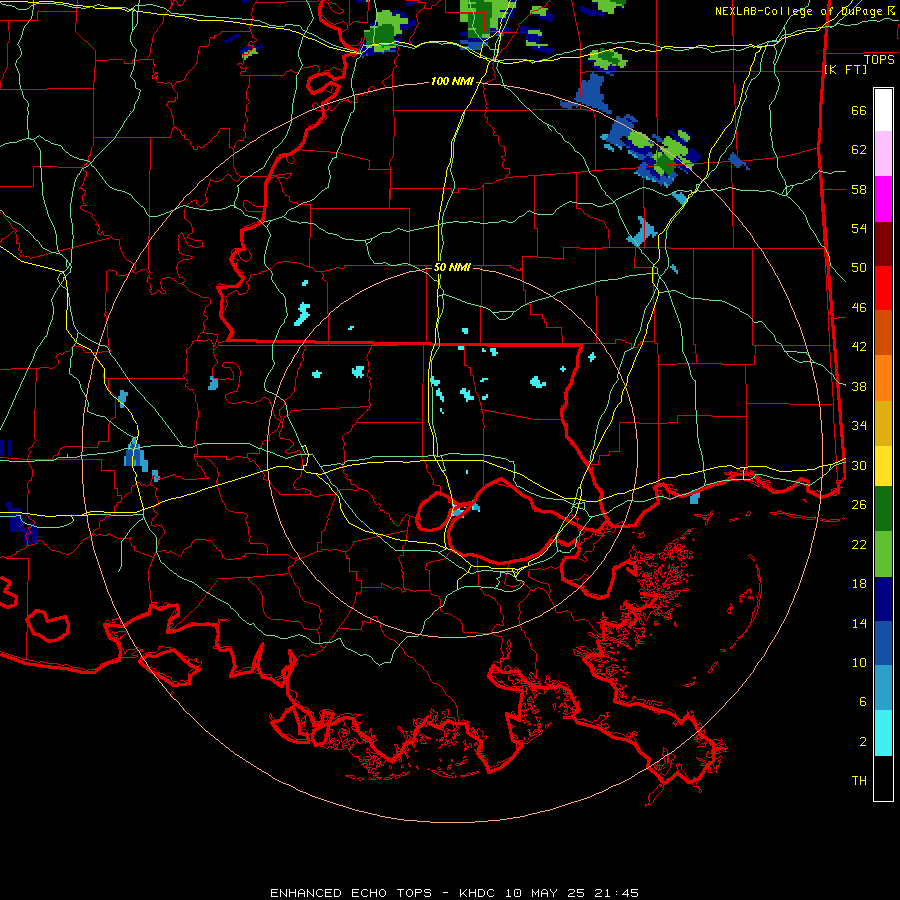Click the 62 value on the scale
Image resolution: width=900 pixels, height=900 pixels.
click(x=859, y=150)
